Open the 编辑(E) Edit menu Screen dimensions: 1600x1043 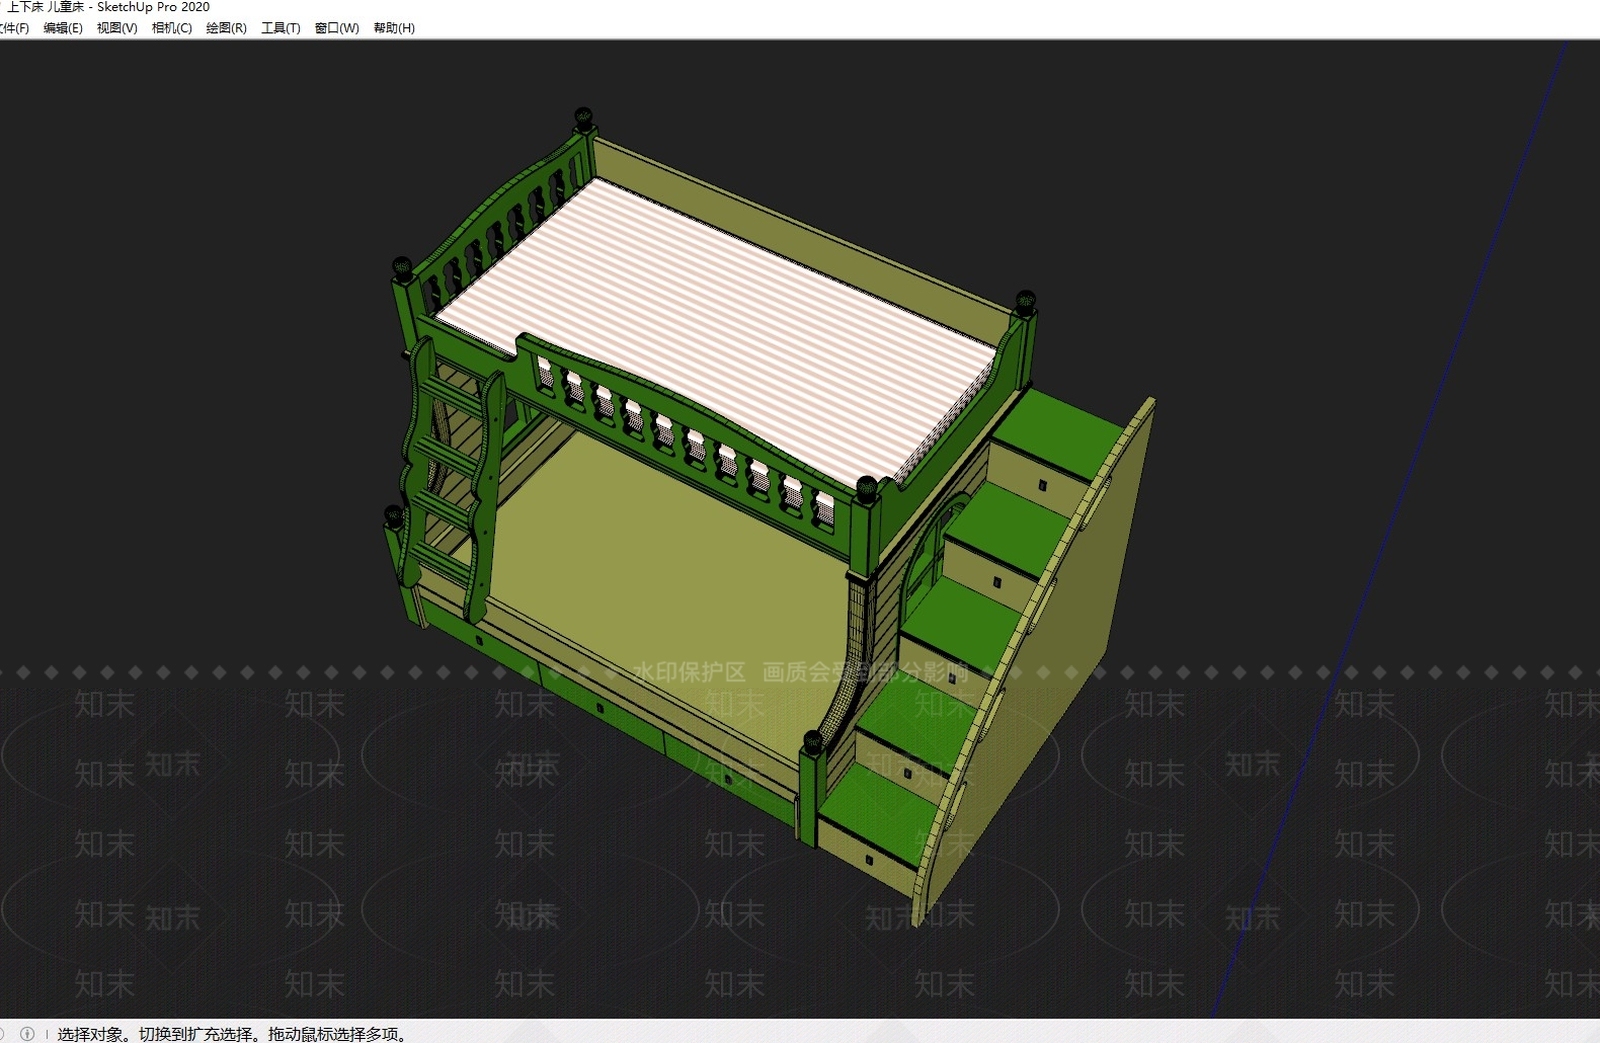point(63,28)
